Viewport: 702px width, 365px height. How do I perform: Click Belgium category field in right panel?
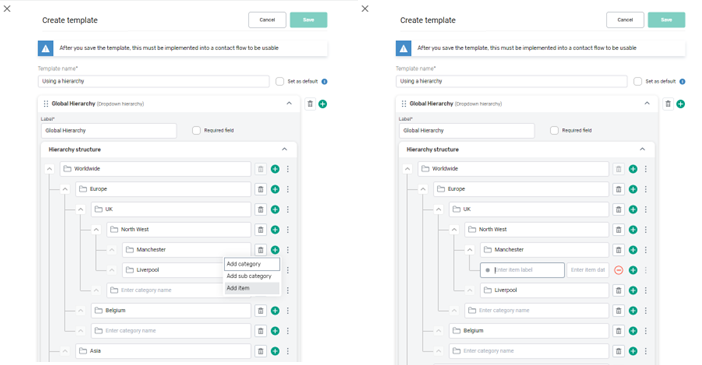529,331
